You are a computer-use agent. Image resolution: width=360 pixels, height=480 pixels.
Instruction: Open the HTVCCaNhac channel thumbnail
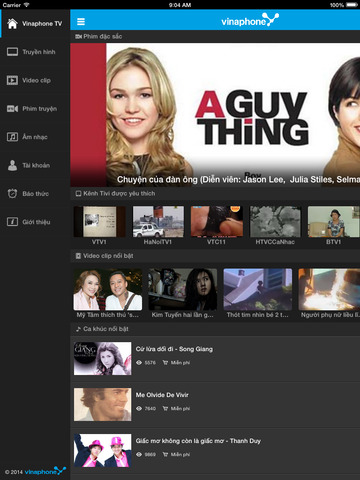click(275, 221)
